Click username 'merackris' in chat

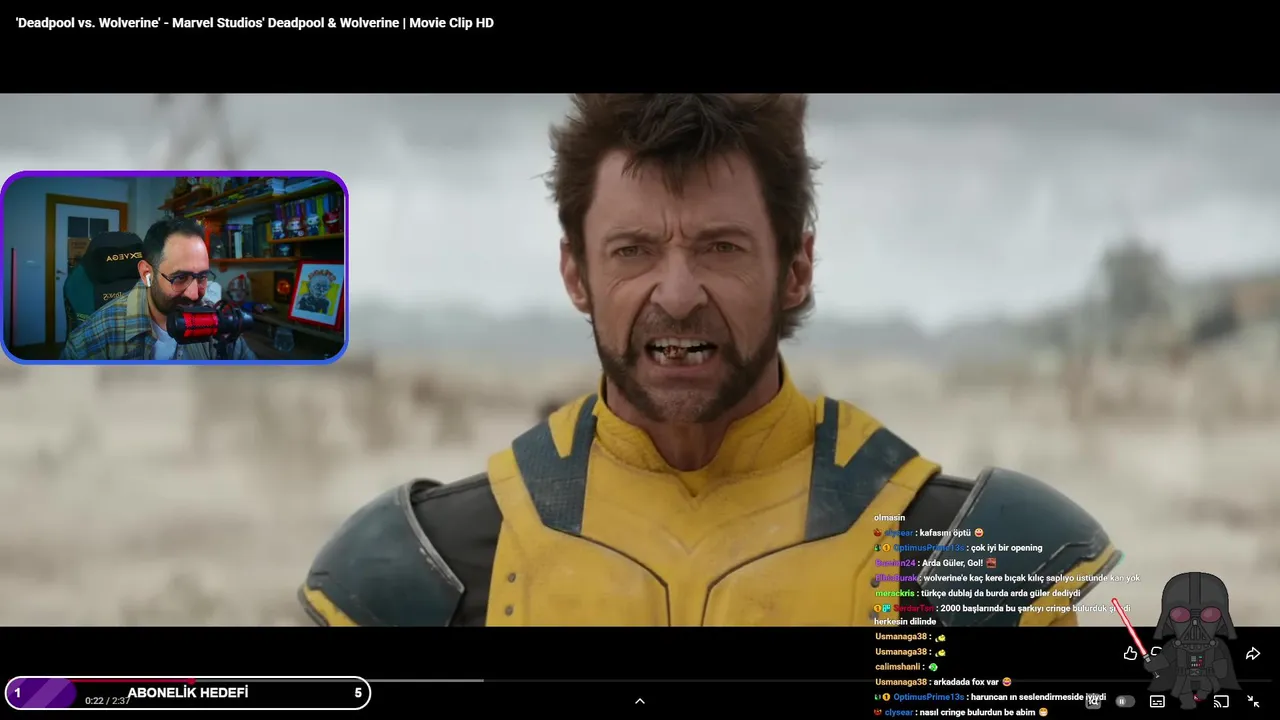click(896, 593)
